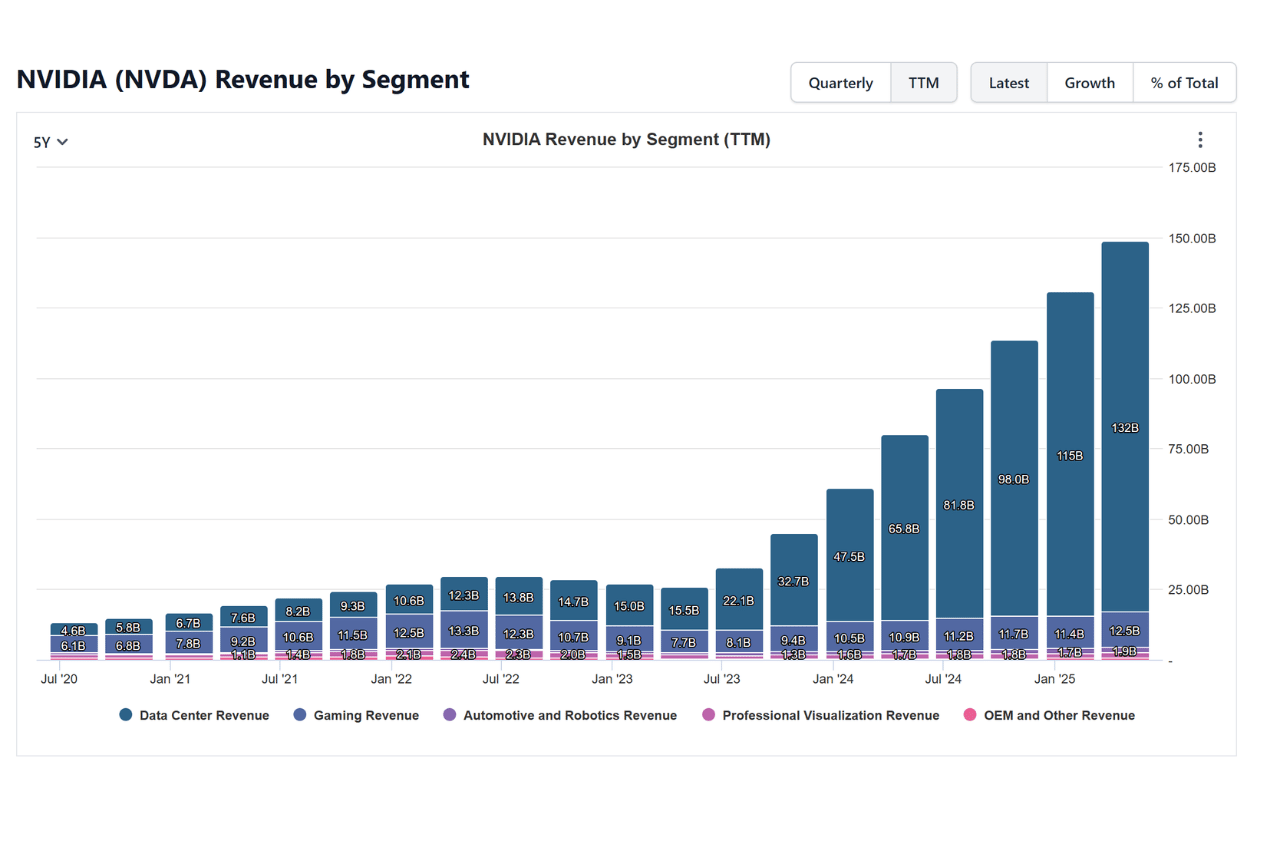Click the page heading NVIDIA (NVDA) Revenue by Segment

click(x=243, y=80)
